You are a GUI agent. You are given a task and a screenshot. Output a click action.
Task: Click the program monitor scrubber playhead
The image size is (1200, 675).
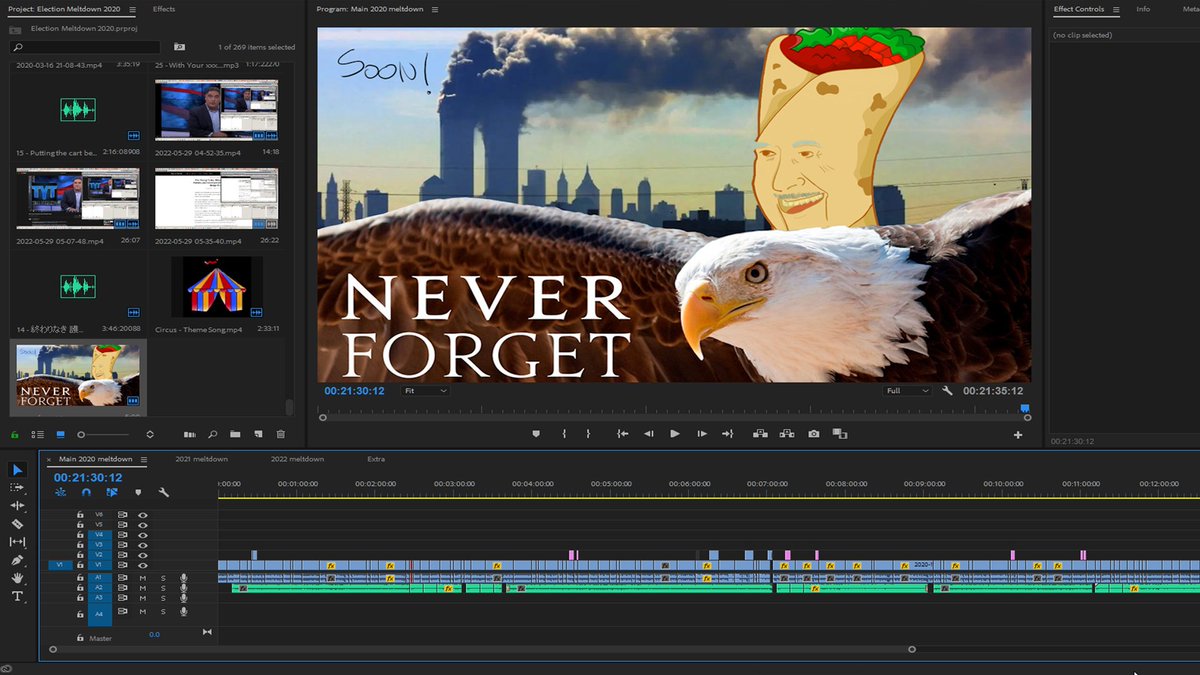click(x=1024, y=408)
